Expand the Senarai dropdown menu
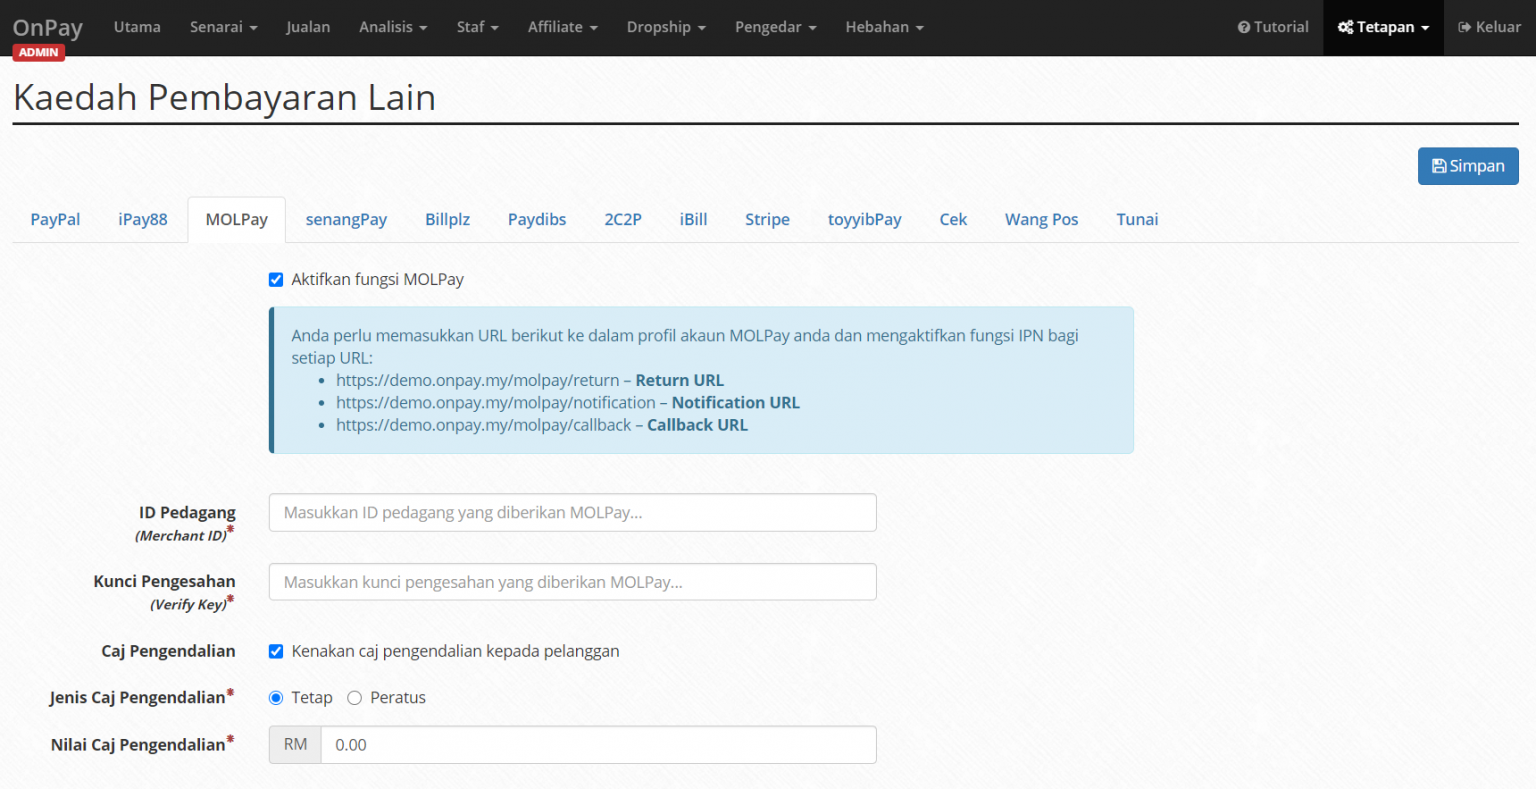The height and width of the screenshot is (789, 1536). [x=223, y=27]
